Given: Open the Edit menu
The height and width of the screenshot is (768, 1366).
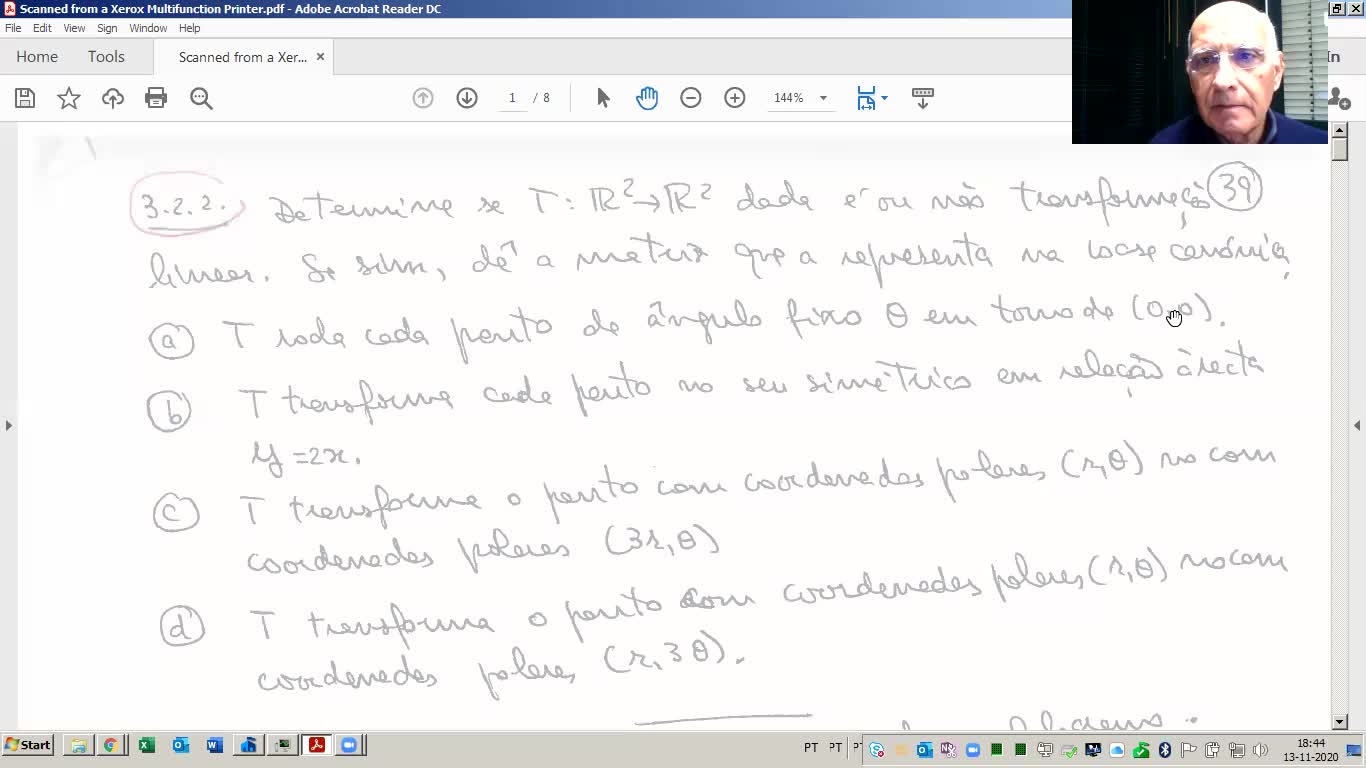Looking at the screenshot, I should [42, 28].
